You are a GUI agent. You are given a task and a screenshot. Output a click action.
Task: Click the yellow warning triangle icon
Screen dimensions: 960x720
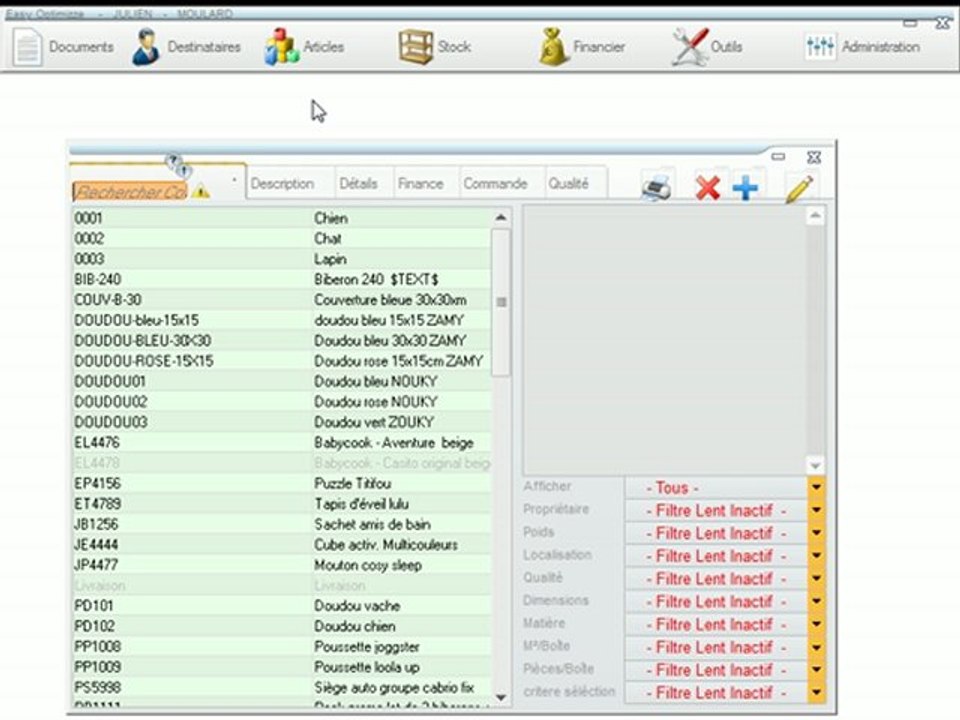point(200,192)
